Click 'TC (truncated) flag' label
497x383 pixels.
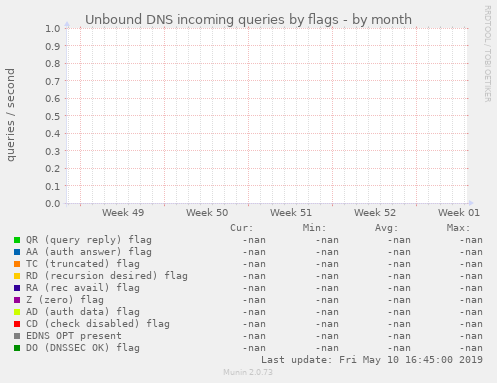[83, 264]
